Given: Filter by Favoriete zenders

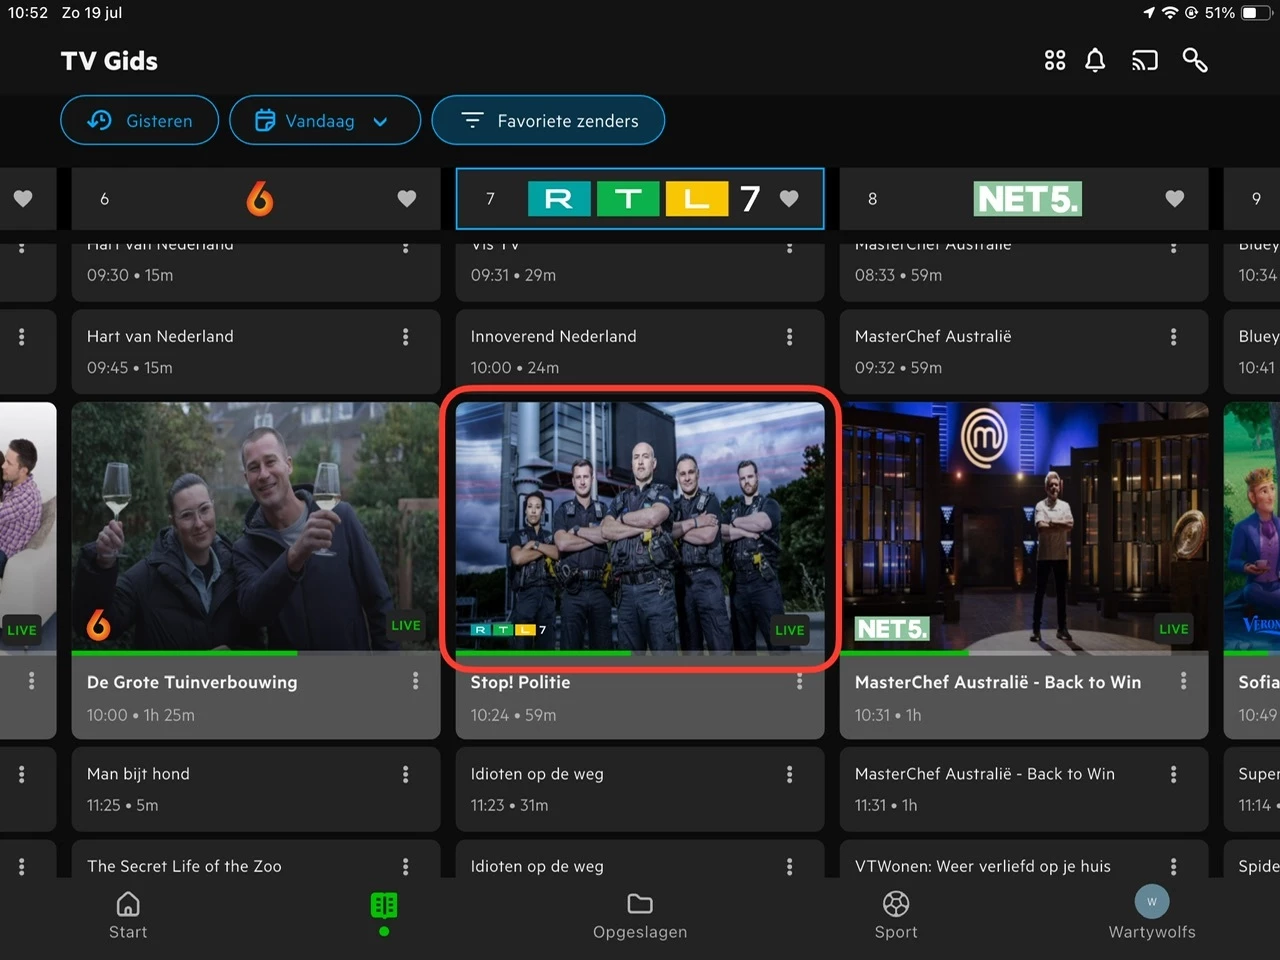Looking at the screenshot, I should tap(548, 120).
